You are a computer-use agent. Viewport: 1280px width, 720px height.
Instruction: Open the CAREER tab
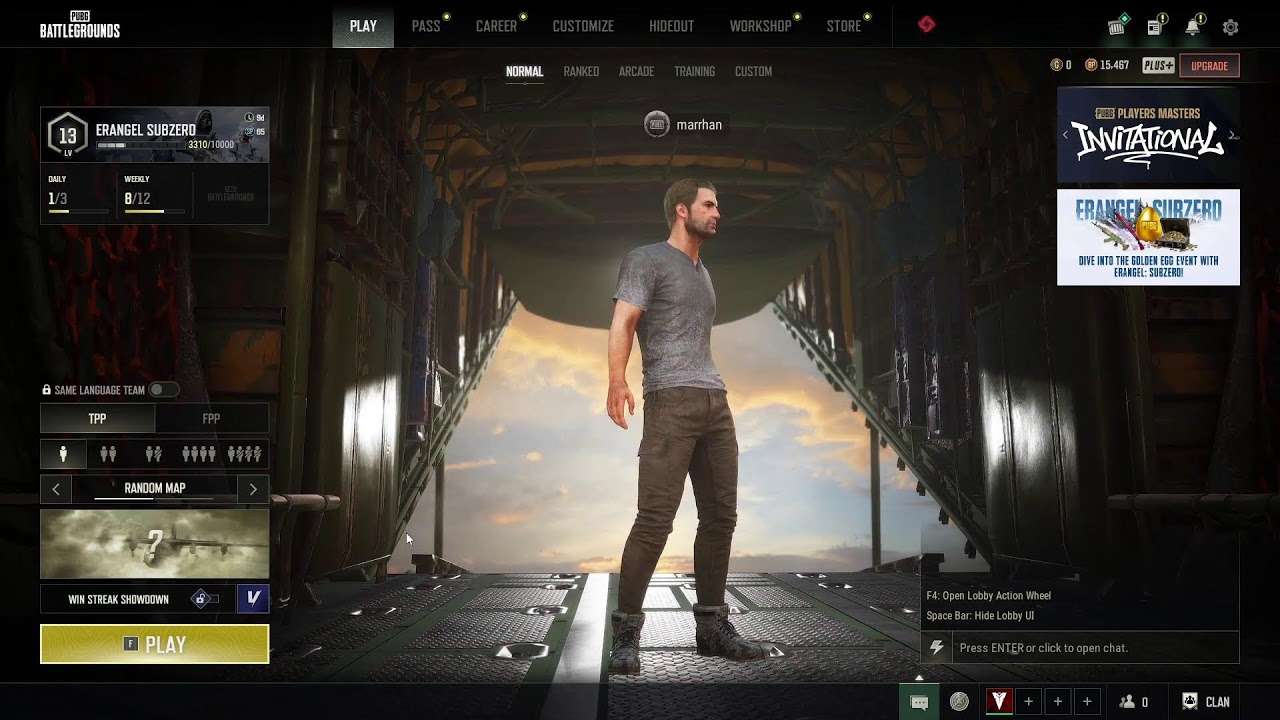pyautogui.click(x=497, y=26)
